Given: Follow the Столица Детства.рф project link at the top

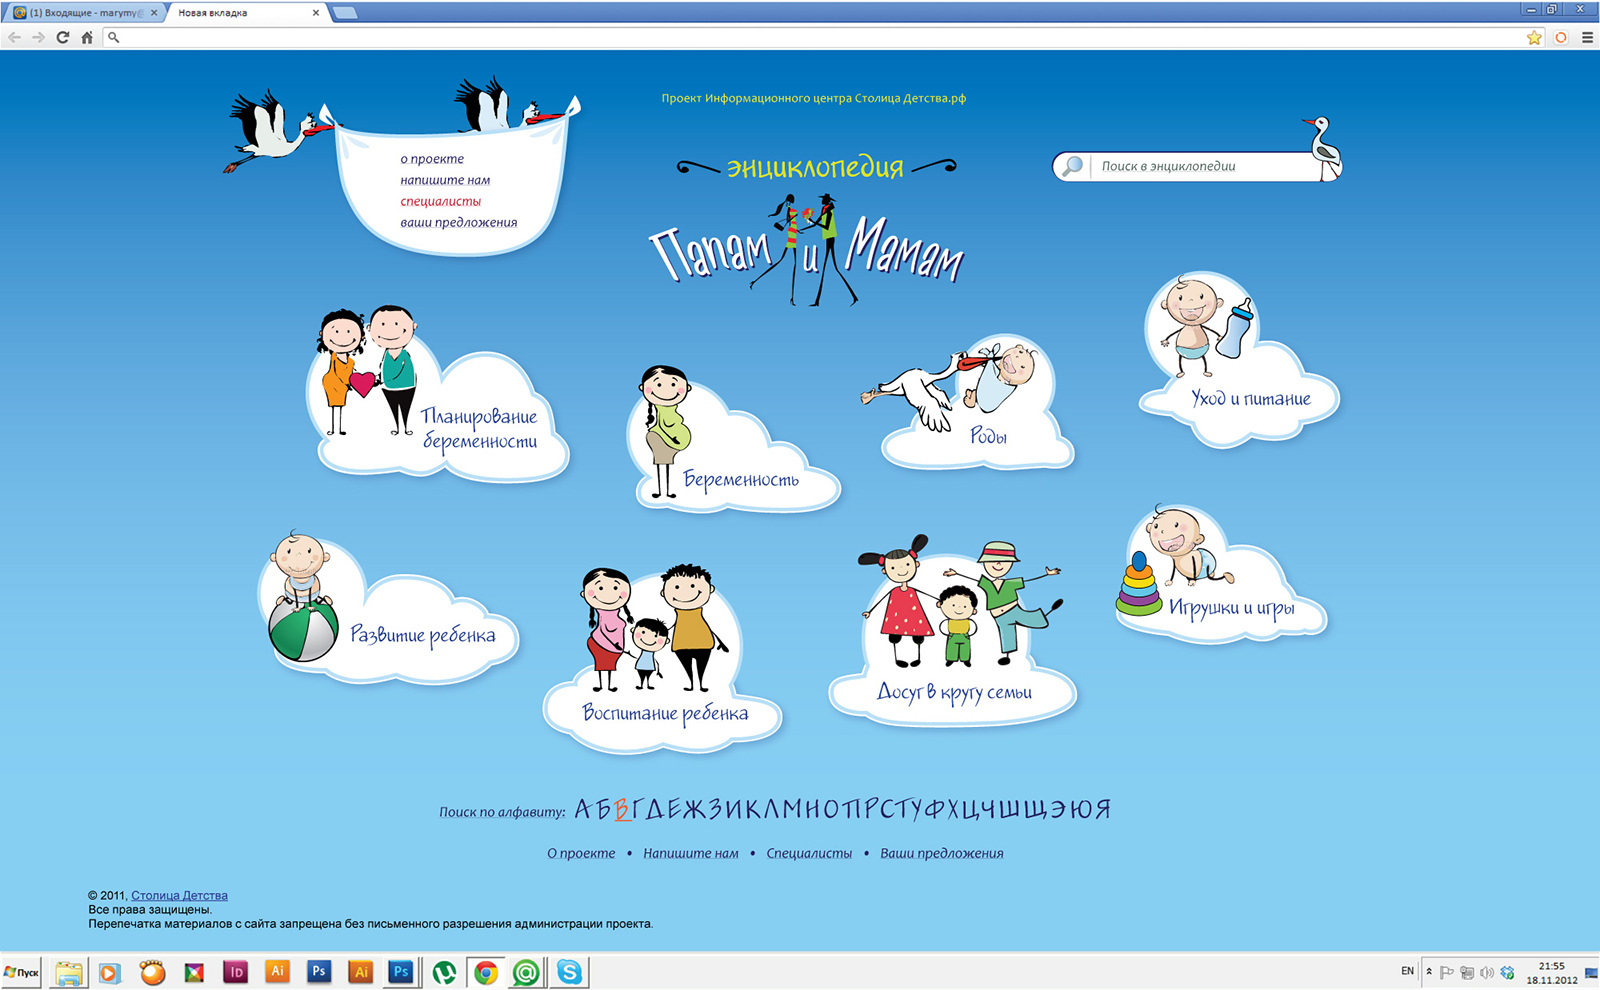Looking at the screenshot, I should coord(813,98).
